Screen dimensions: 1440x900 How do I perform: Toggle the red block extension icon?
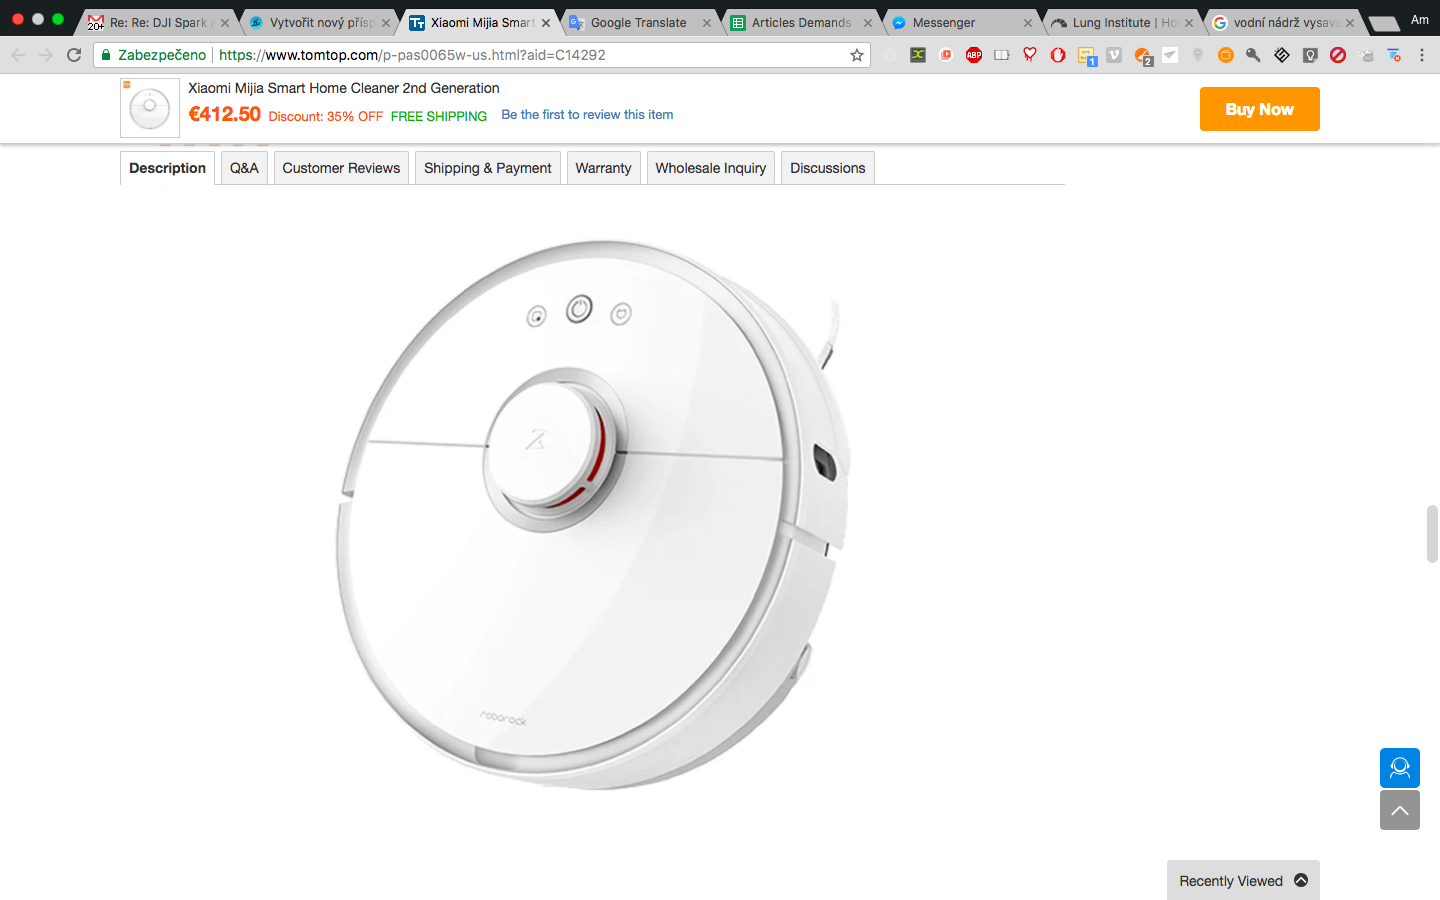click(1338, 55)
